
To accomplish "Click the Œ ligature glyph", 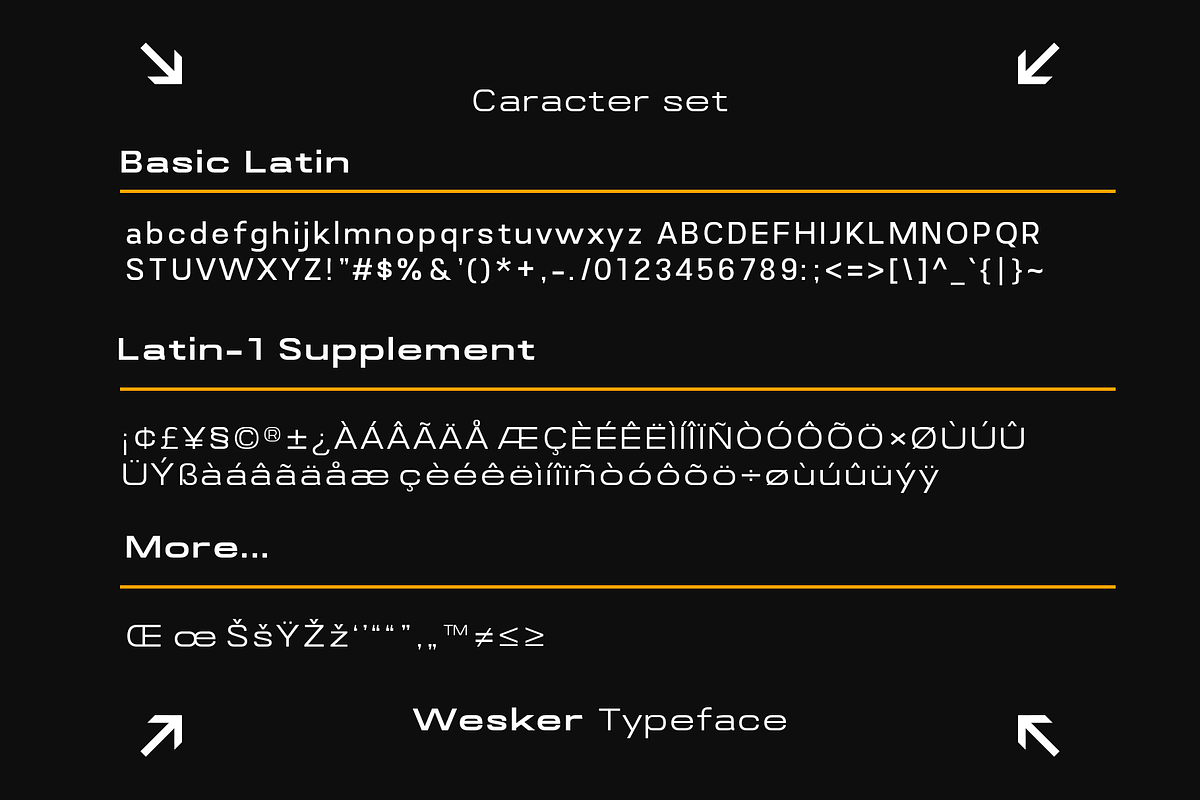I will coord(144,638).
